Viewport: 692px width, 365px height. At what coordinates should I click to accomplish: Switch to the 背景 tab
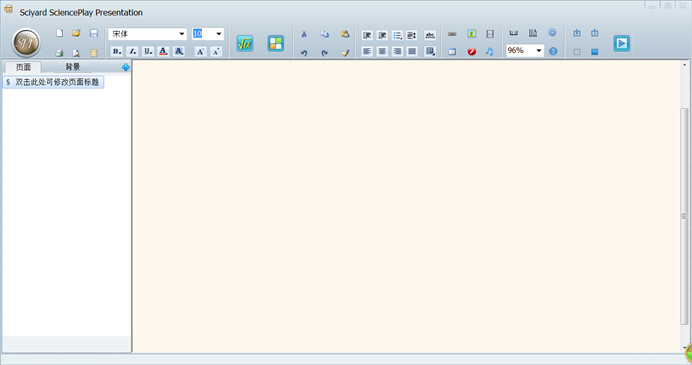pos(73,67)
